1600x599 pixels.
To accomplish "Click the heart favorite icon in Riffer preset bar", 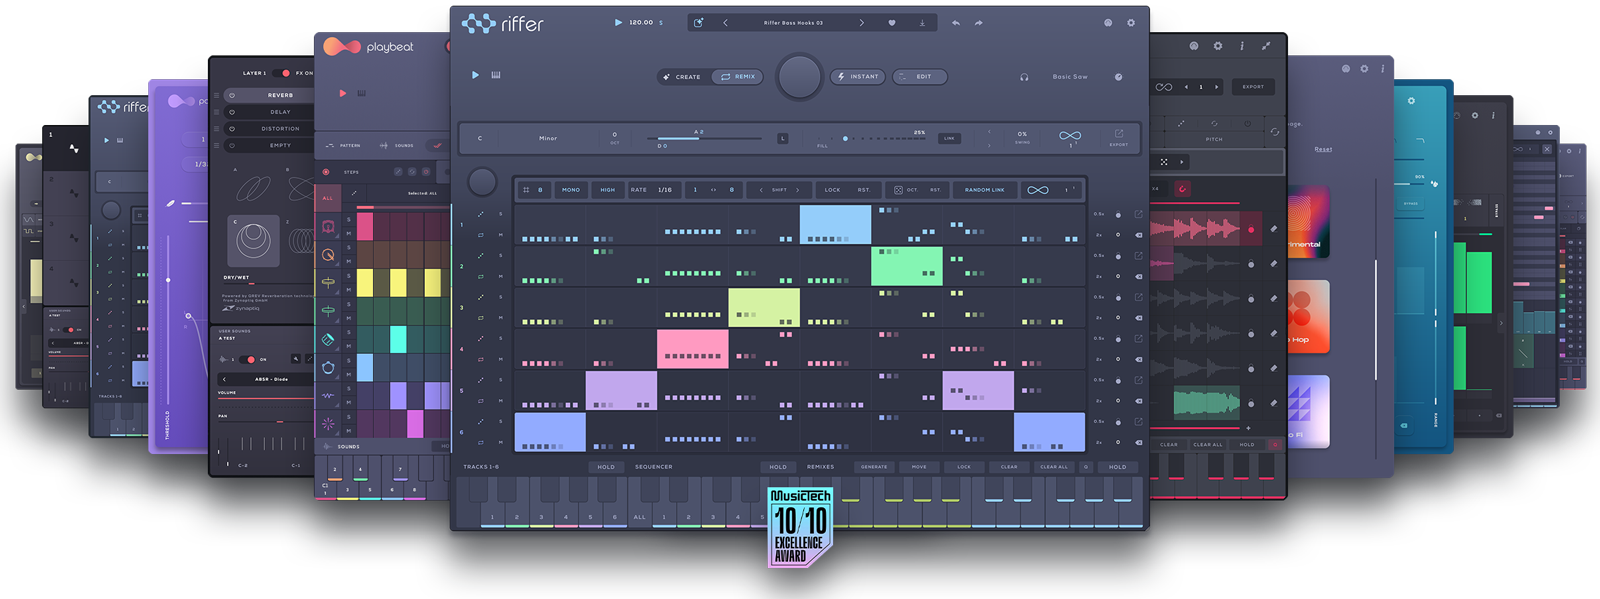I will pyautogui.click(x=892, y=23).
